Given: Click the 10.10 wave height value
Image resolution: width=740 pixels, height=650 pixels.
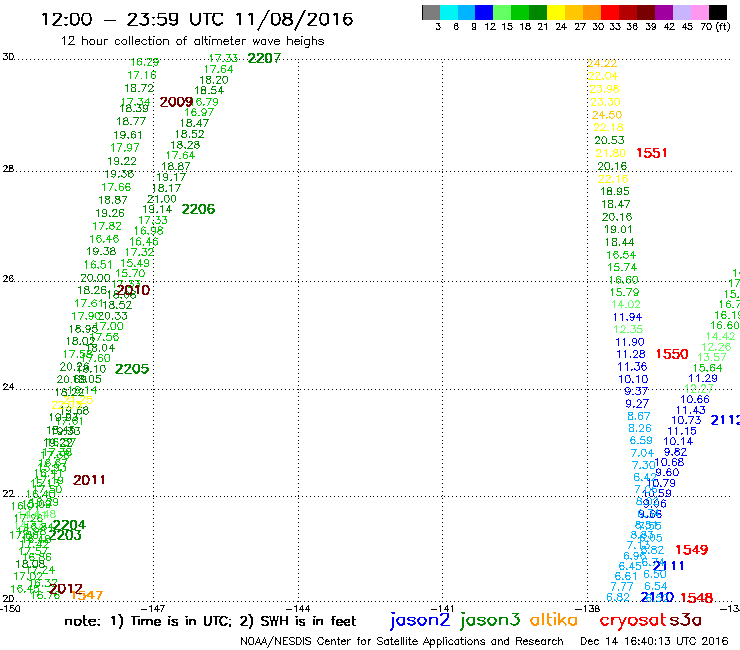Looking at the screenshot, I should coord(633,380).
